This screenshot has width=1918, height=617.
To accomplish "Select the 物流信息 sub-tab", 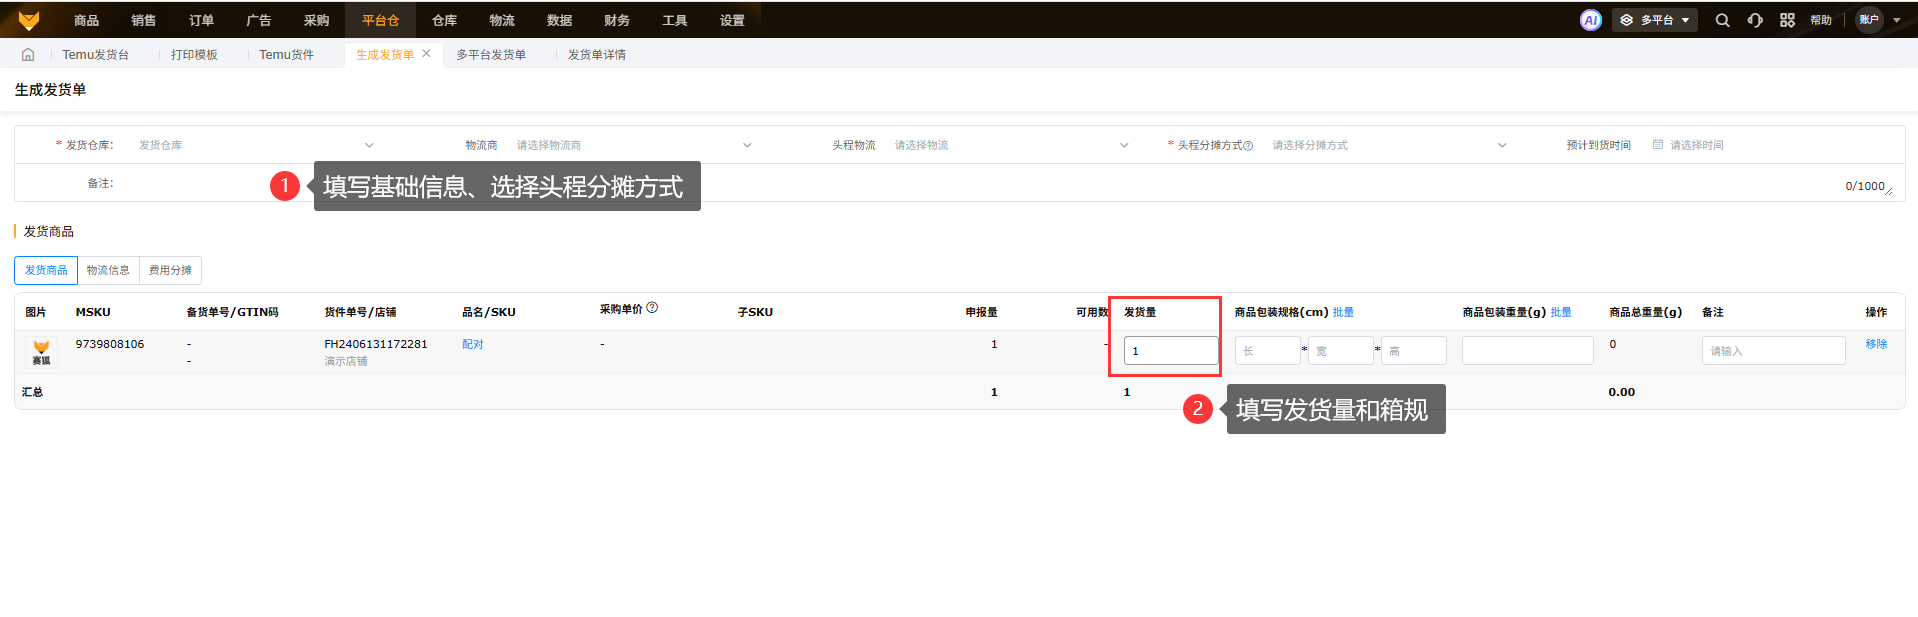I will pos(108,270).
